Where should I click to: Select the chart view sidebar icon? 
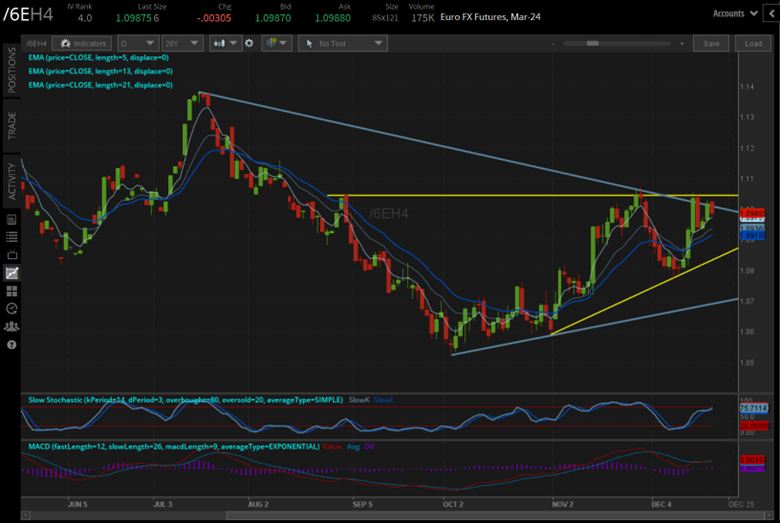(x=11, y=272)
